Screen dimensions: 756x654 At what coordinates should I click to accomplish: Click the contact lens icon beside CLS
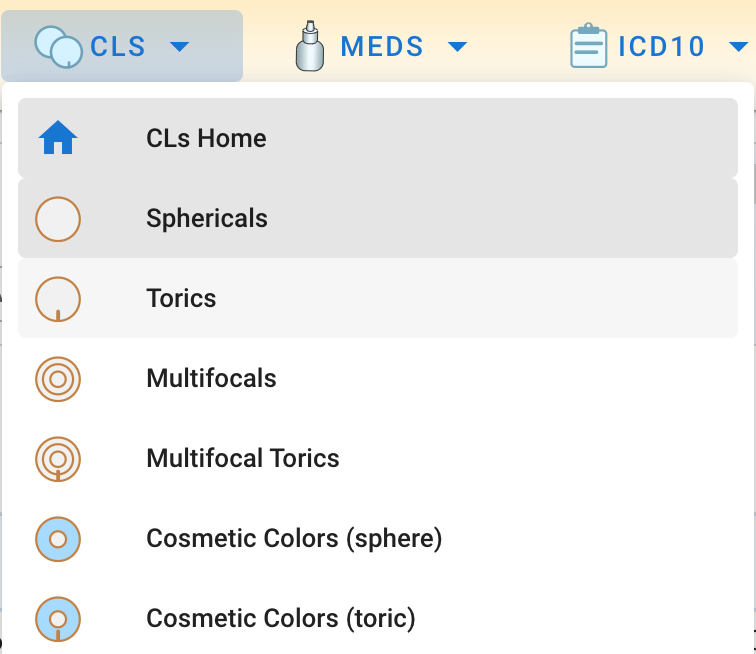[58, 46]
